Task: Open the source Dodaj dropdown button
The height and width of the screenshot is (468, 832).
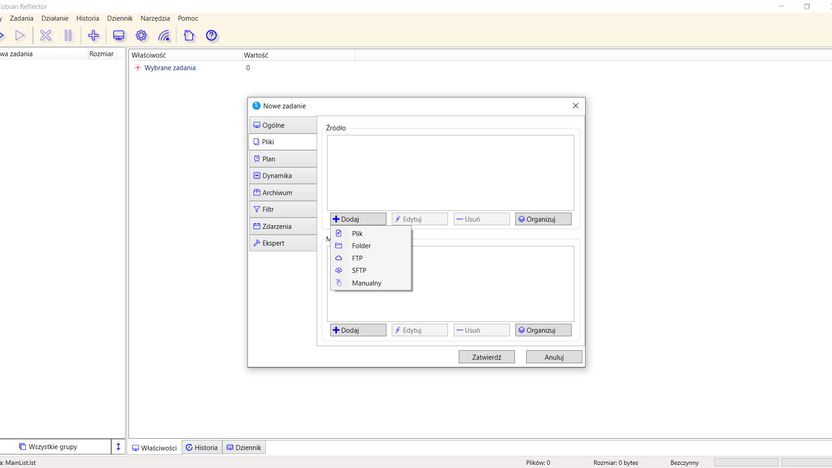Action: (358, 219)
